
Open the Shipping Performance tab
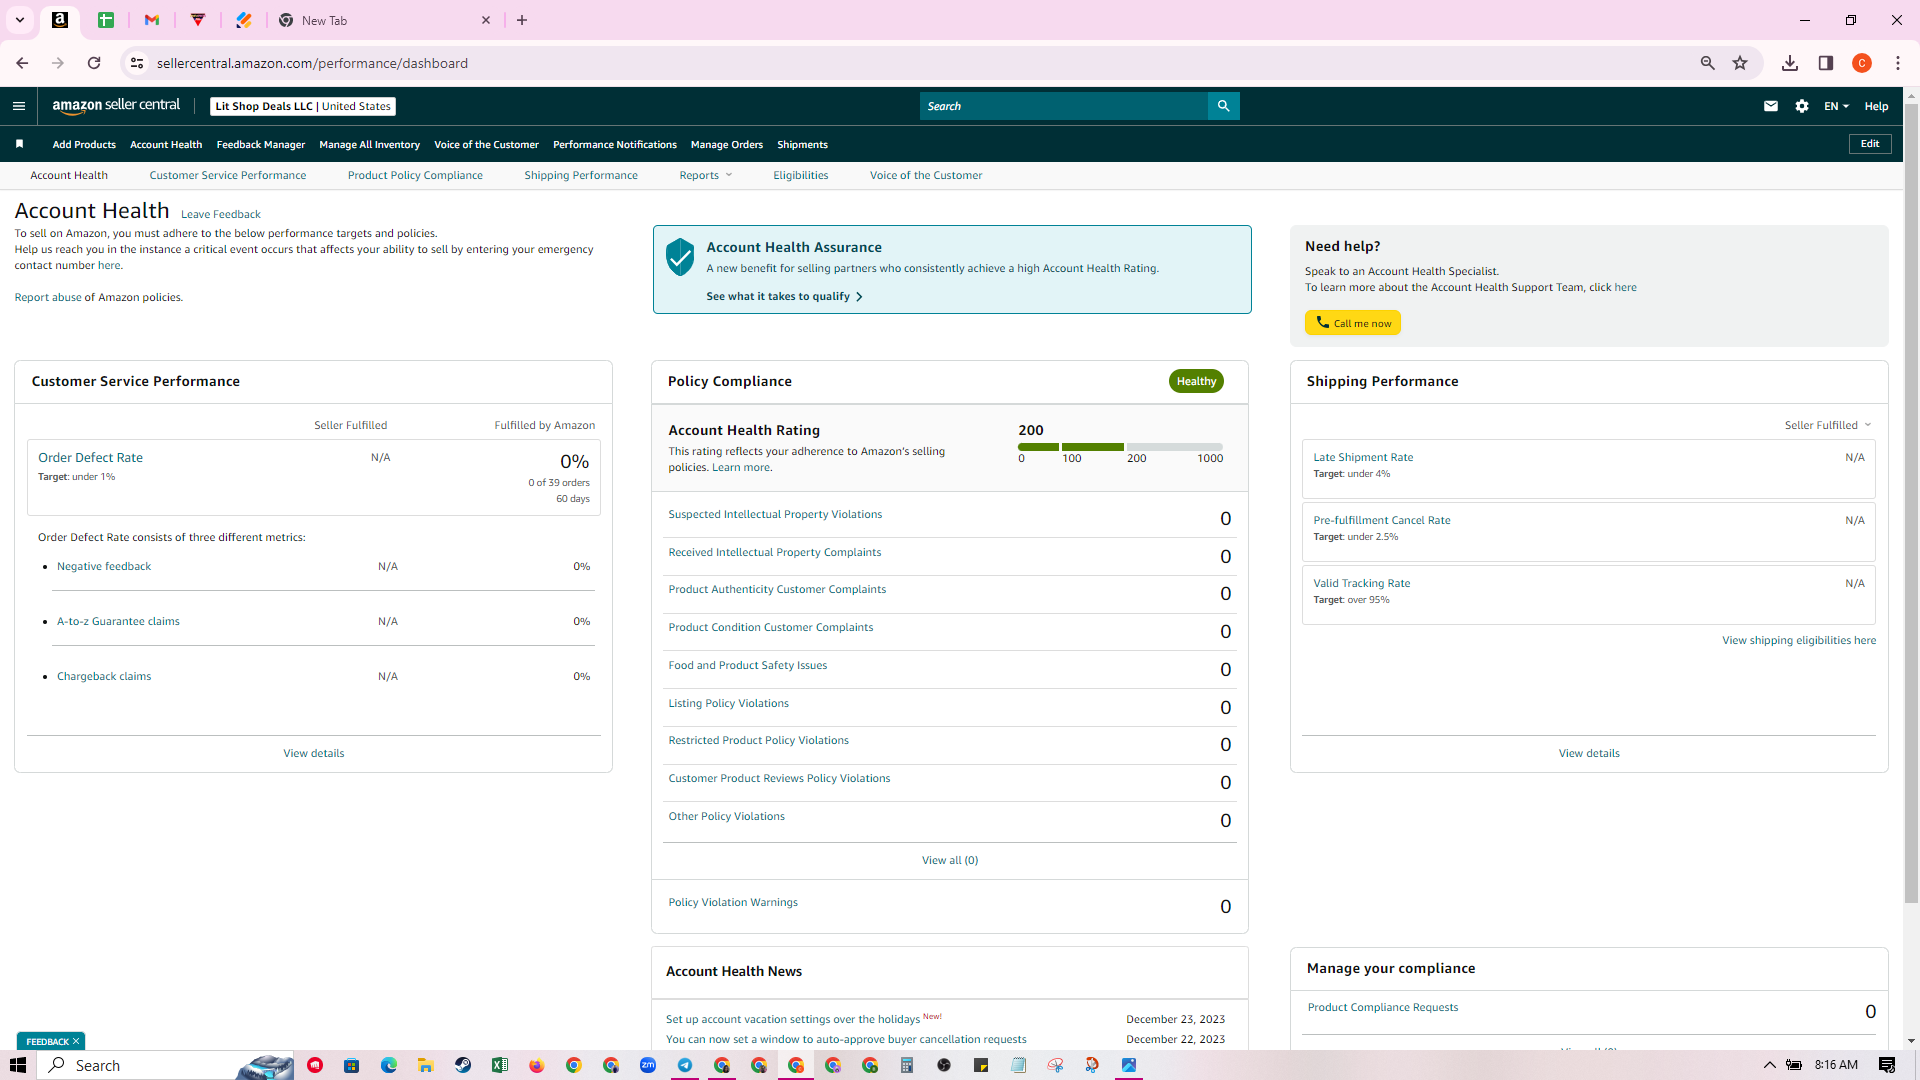click(x=581, y=175)
